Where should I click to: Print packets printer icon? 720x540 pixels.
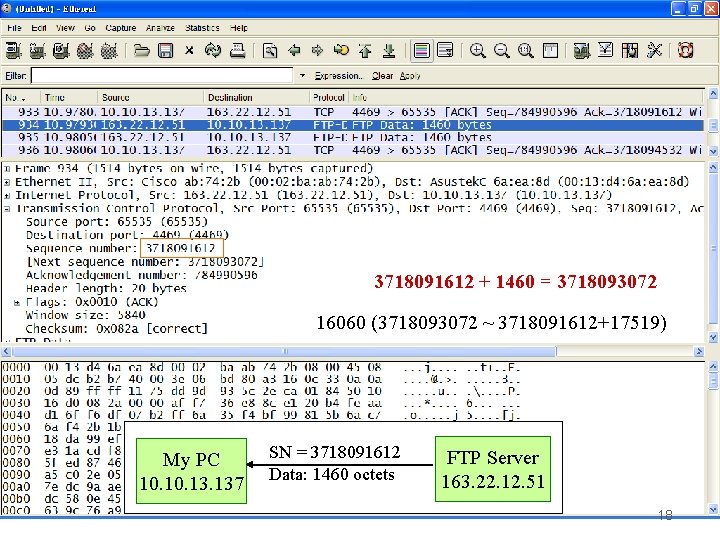(x=237, y=50)
